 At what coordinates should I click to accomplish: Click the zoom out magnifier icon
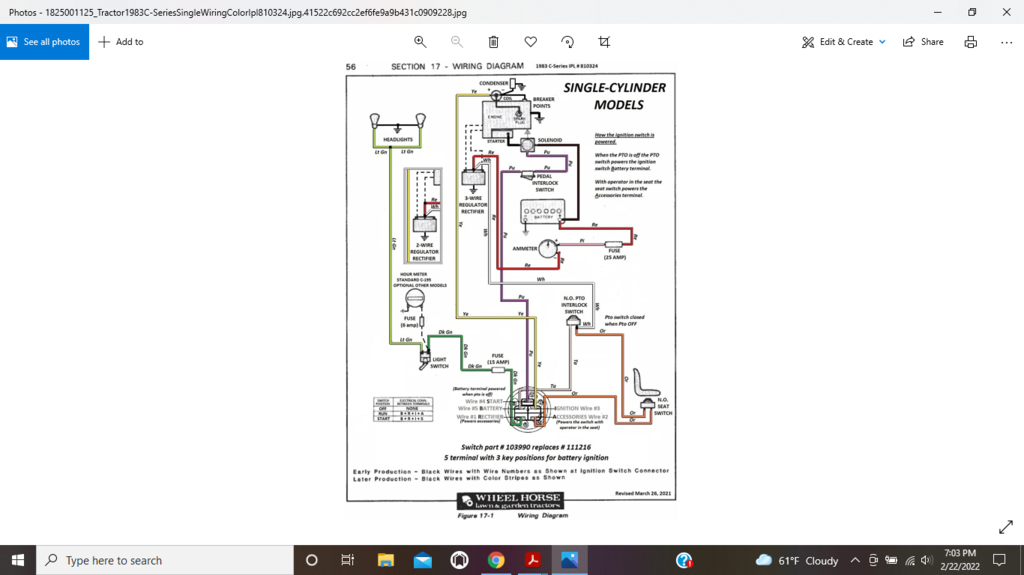pos(457,42)
